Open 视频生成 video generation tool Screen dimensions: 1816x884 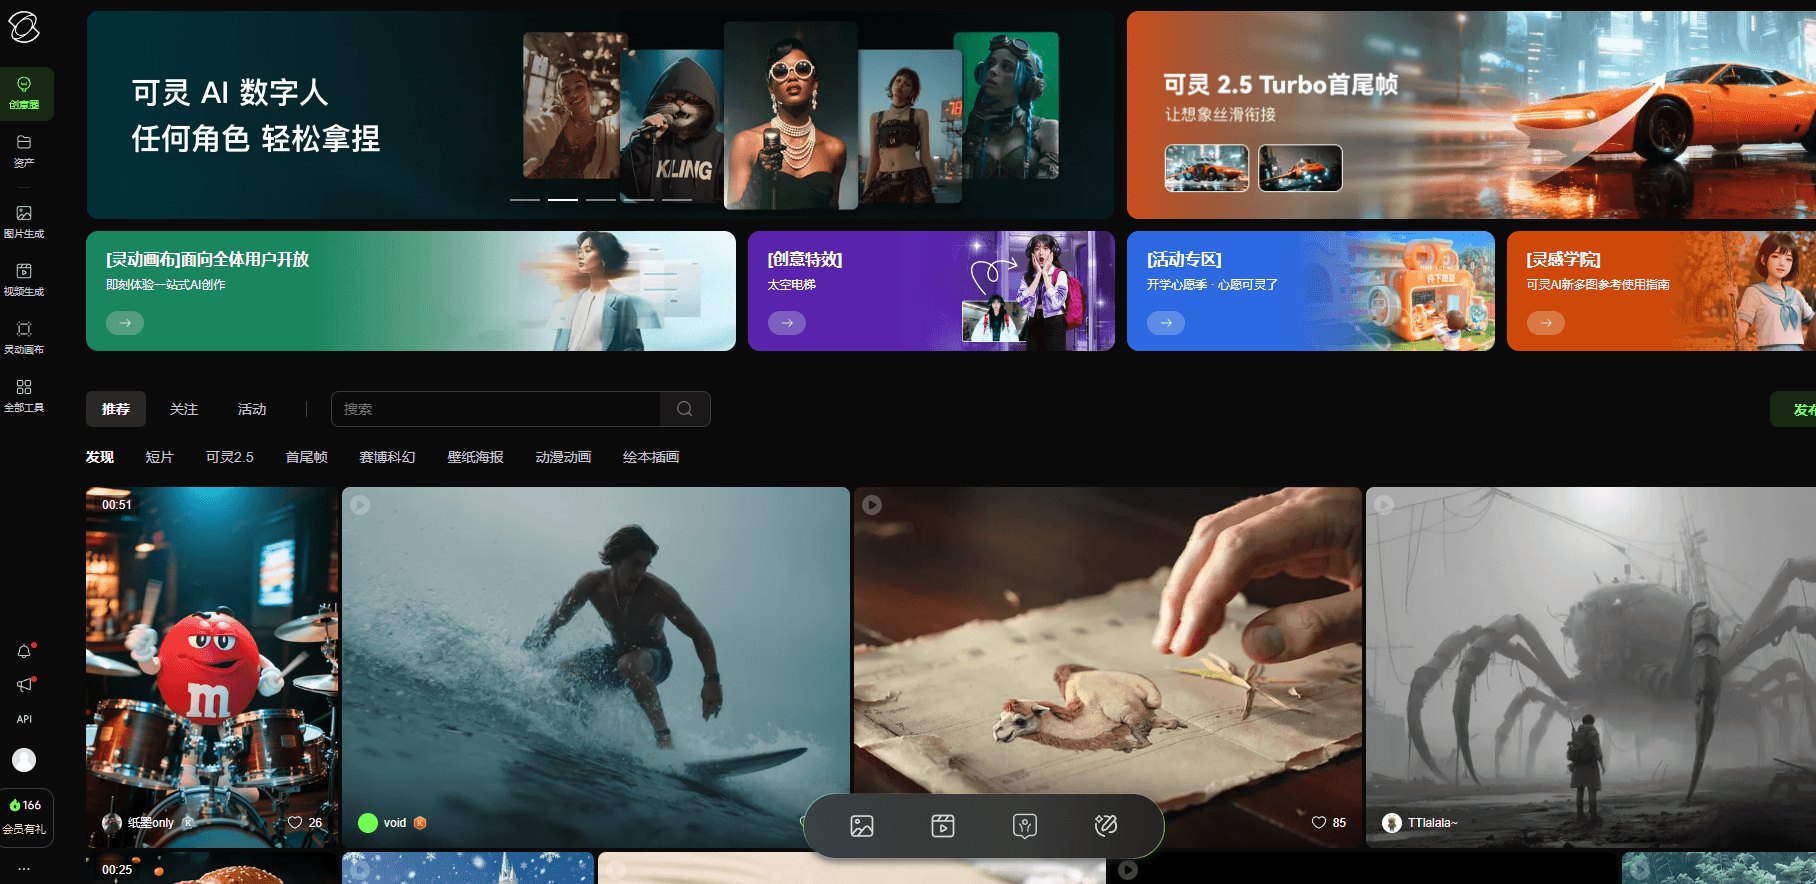24,279
